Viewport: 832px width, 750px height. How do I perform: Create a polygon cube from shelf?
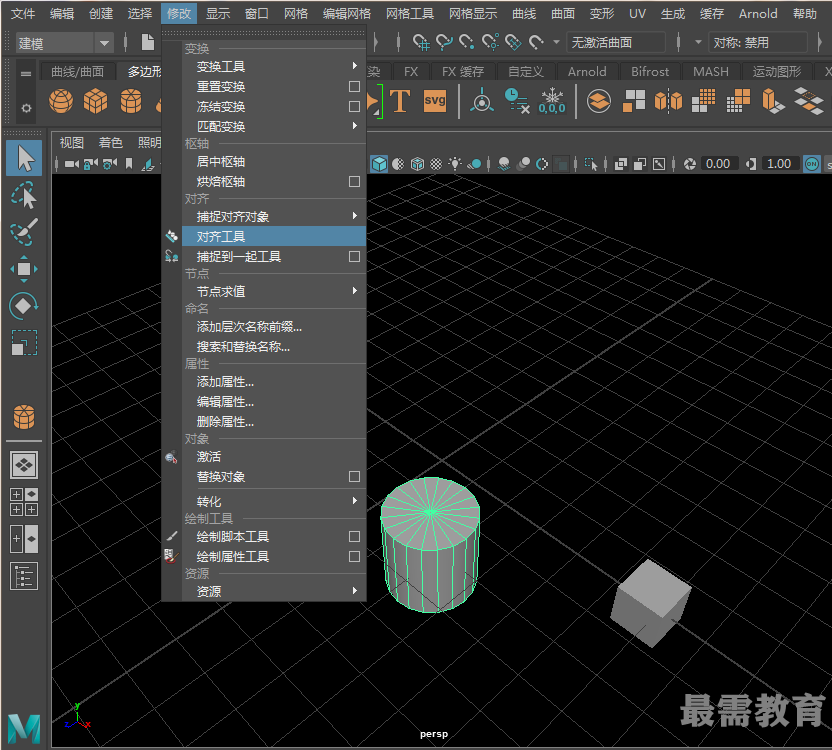point(96,101)
